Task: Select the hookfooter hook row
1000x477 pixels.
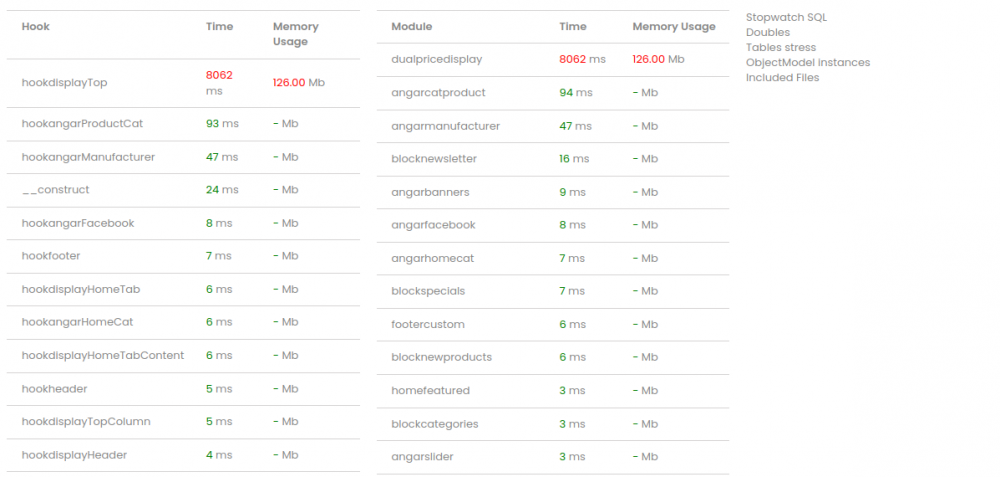Action: (x=51, y=256)
